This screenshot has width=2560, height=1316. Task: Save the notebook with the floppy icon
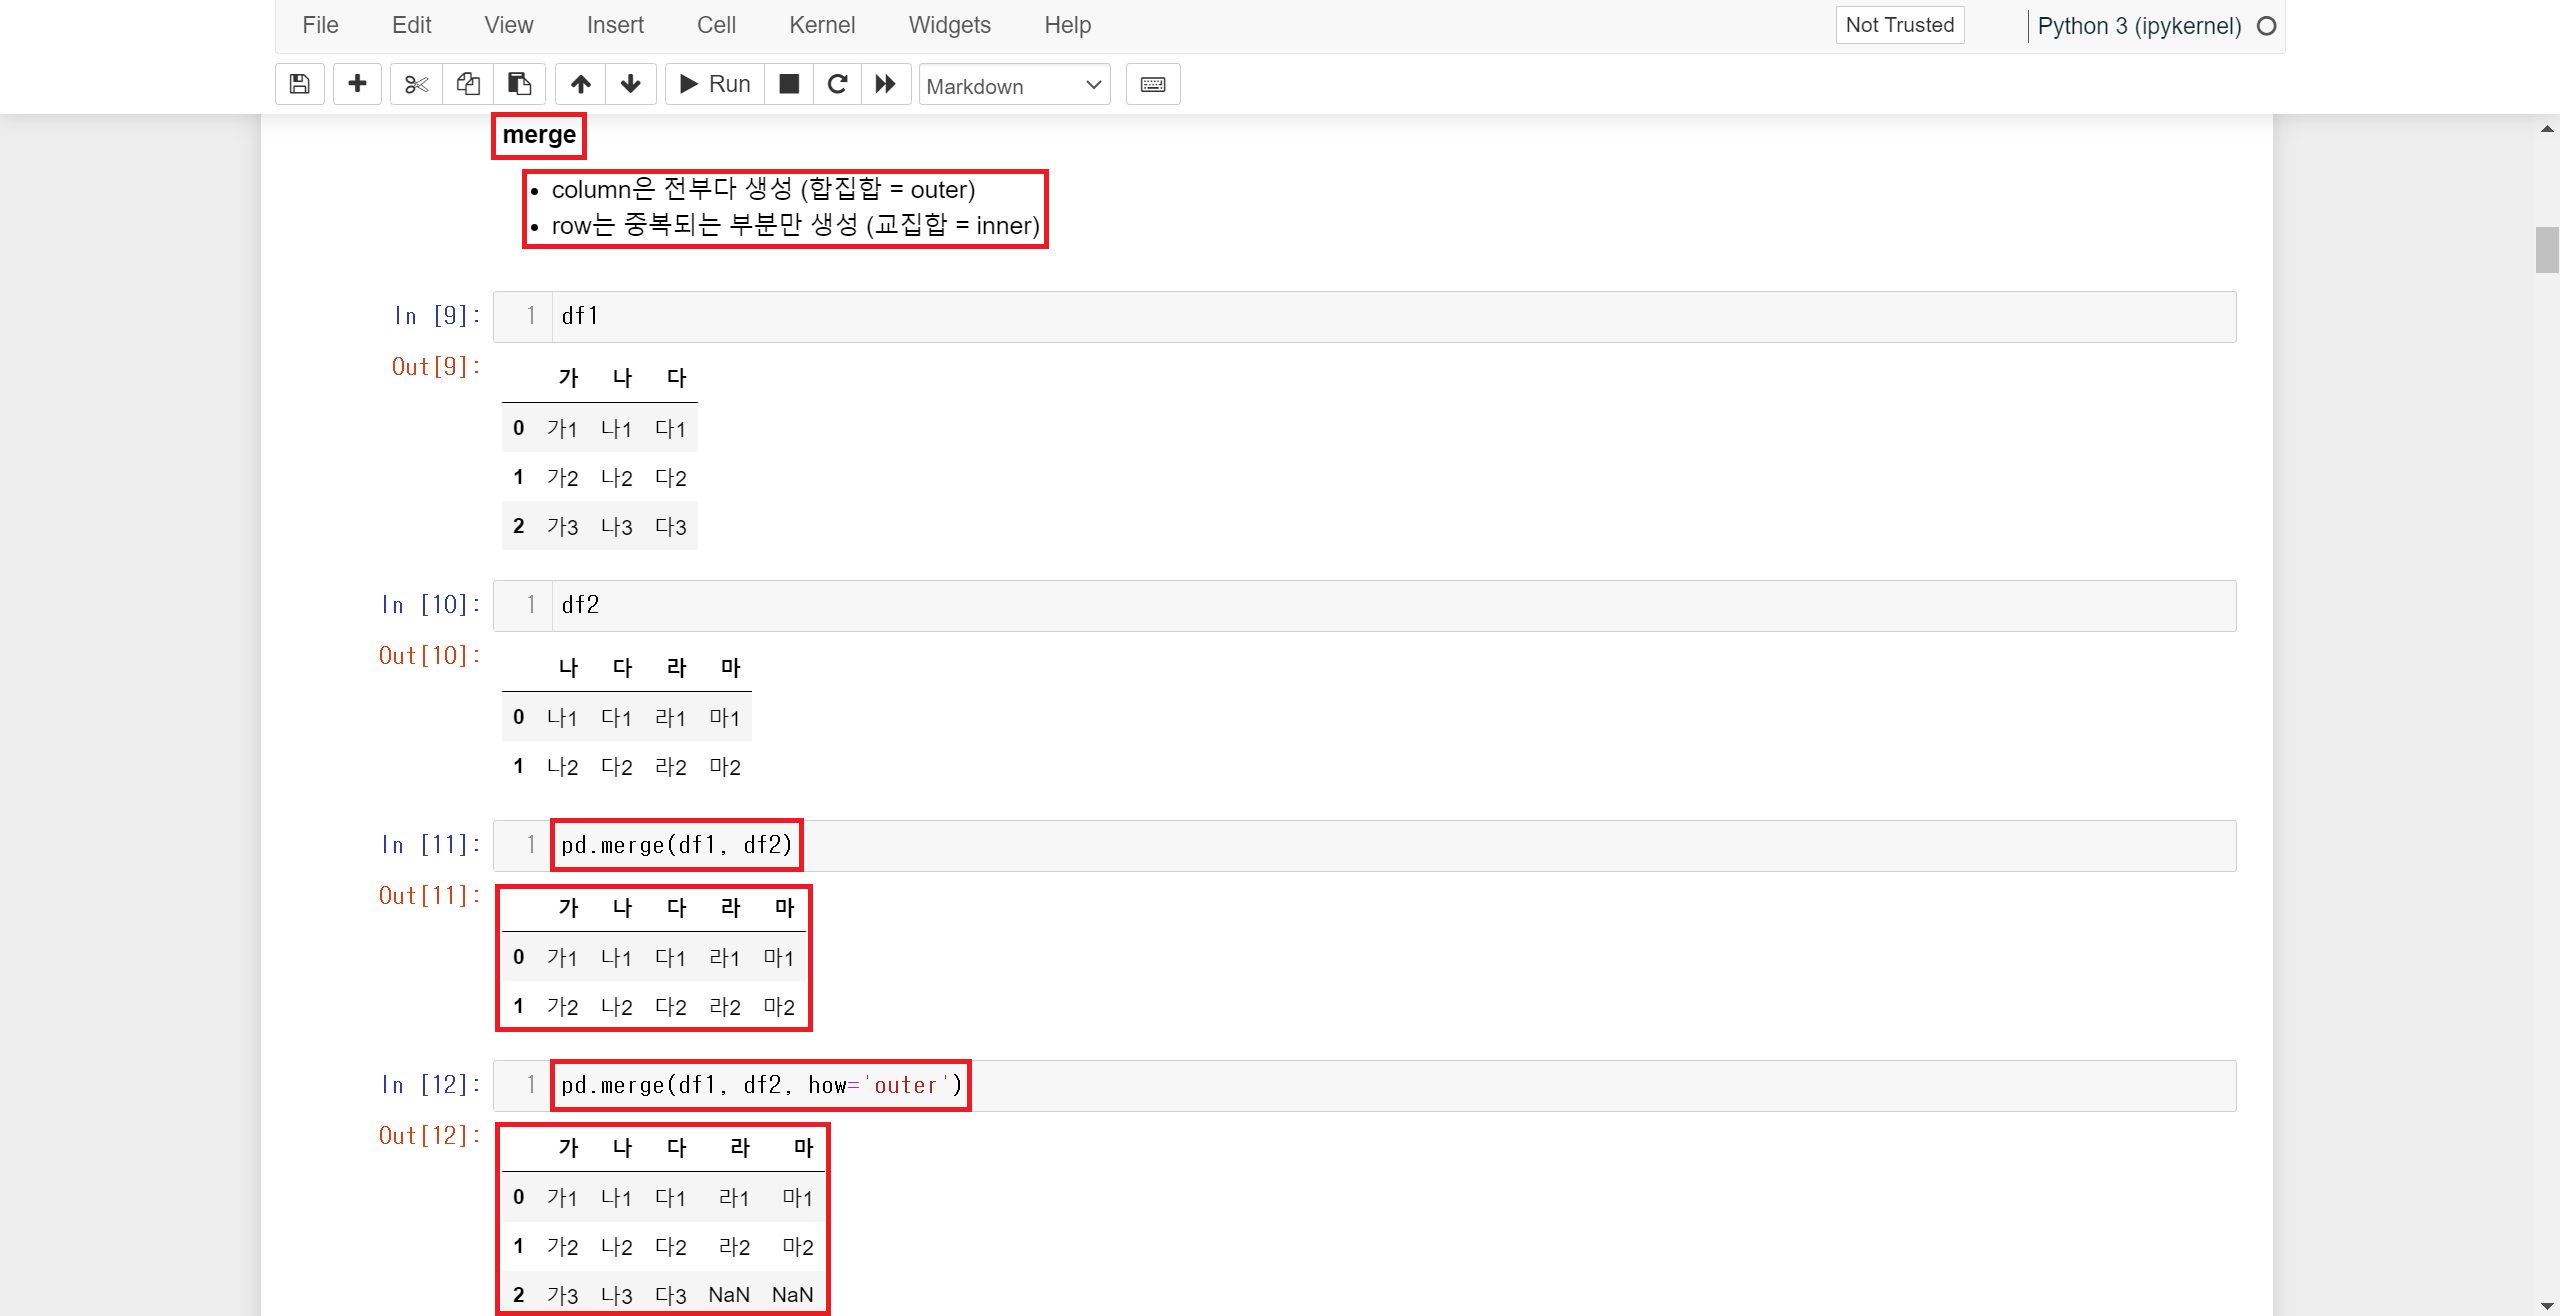299,84
